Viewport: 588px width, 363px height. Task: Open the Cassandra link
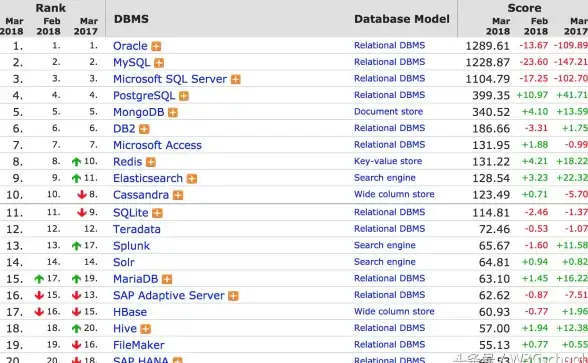click(x=141, y=195)
